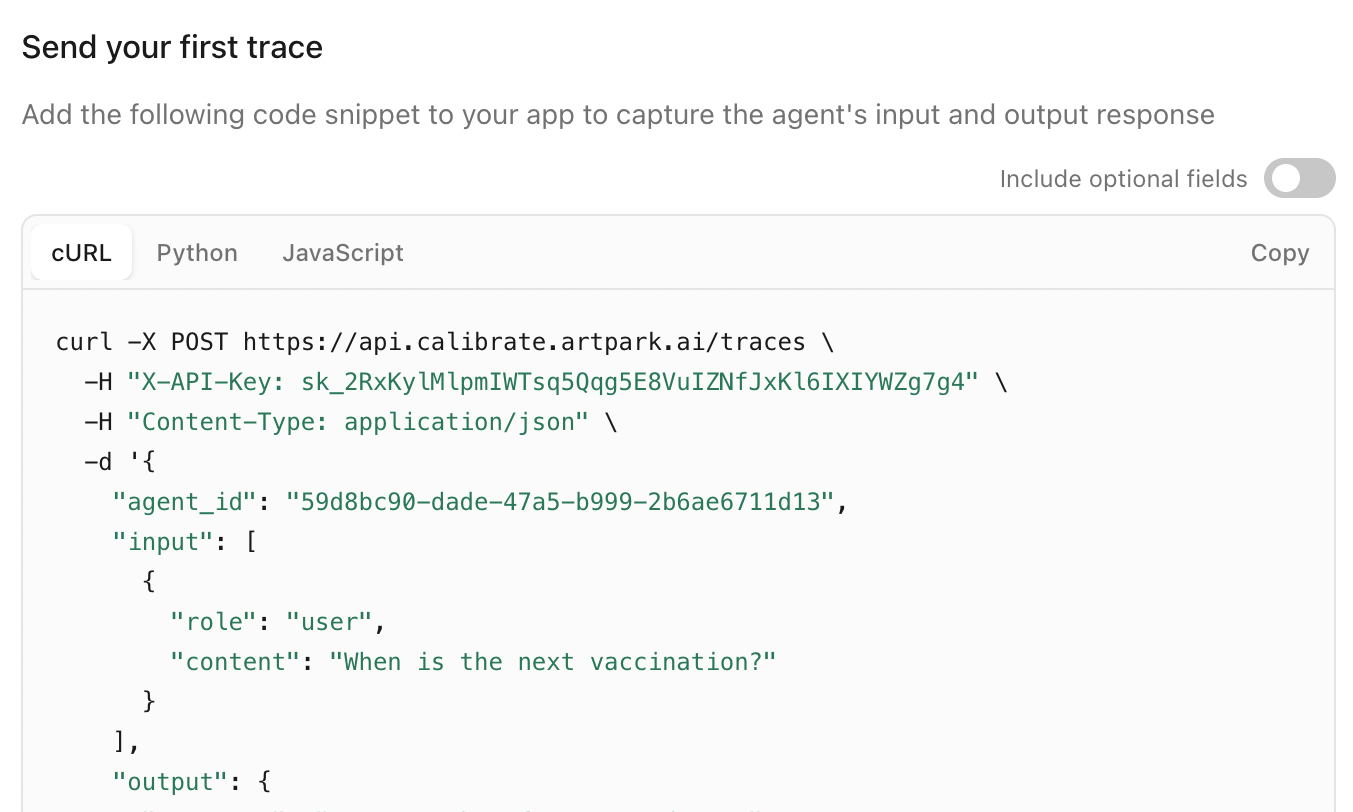Click the 'Include optional fields' label text

1123,179
